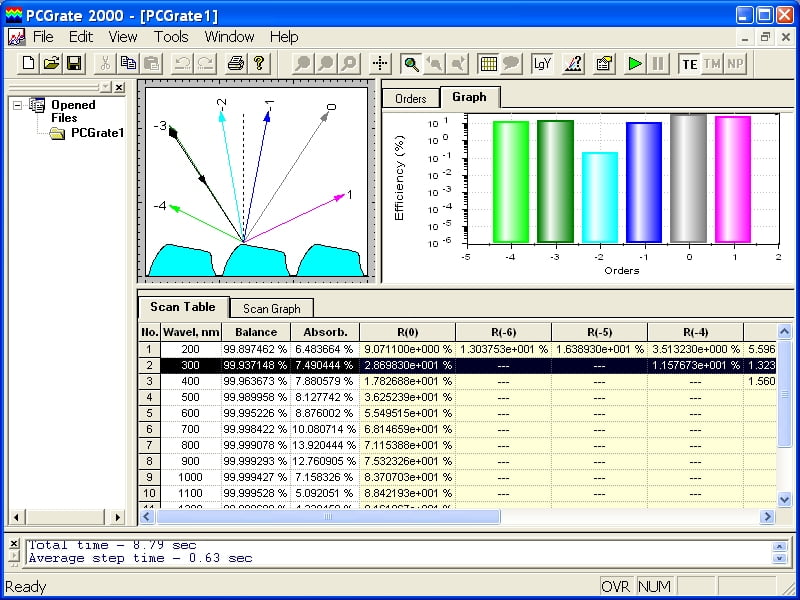
Task: Click the table grid icon in the toolbar
Action: (489, 63)
